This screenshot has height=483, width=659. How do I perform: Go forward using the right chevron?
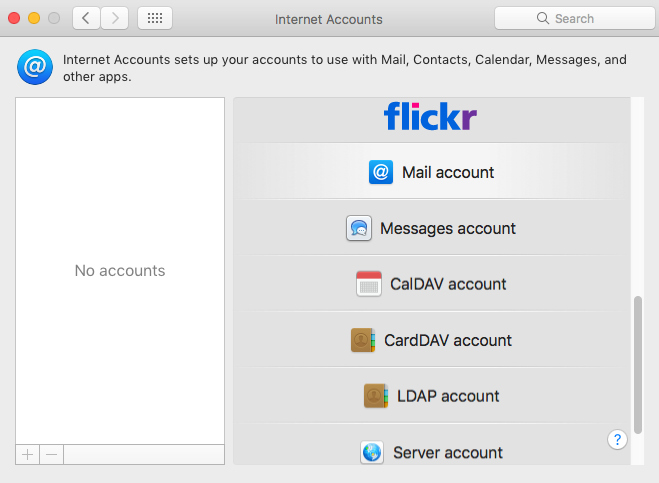click(x=114, y=18)
